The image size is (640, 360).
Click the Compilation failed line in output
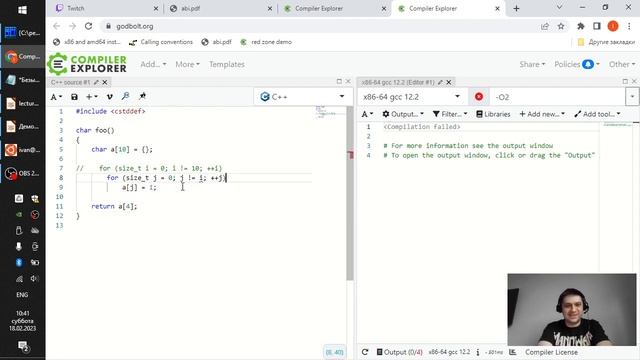[x=422, y=127]
